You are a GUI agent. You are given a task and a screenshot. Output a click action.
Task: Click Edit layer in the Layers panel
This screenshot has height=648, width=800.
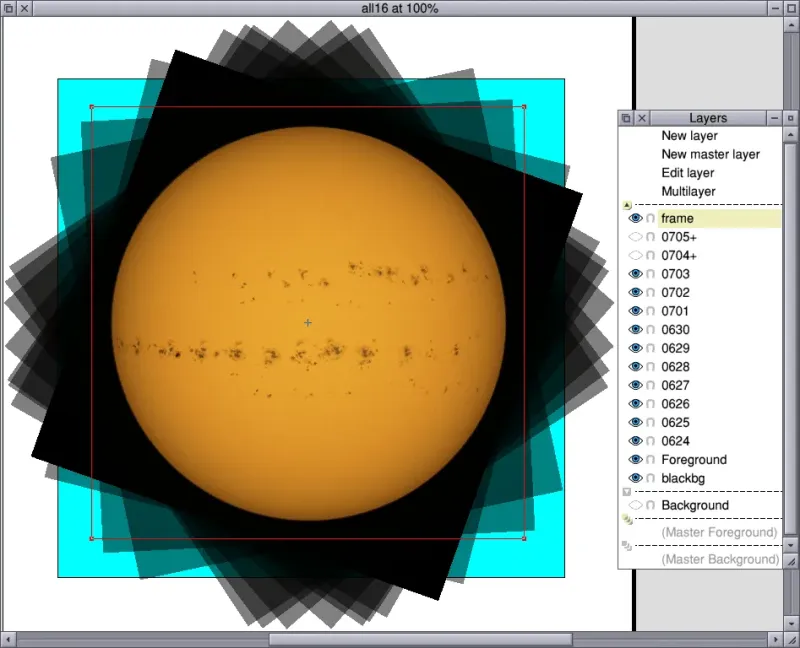(x=688, y=173)
